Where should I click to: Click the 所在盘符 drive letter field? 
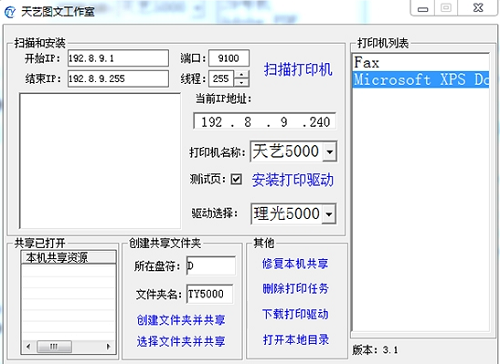pos(211,265)
